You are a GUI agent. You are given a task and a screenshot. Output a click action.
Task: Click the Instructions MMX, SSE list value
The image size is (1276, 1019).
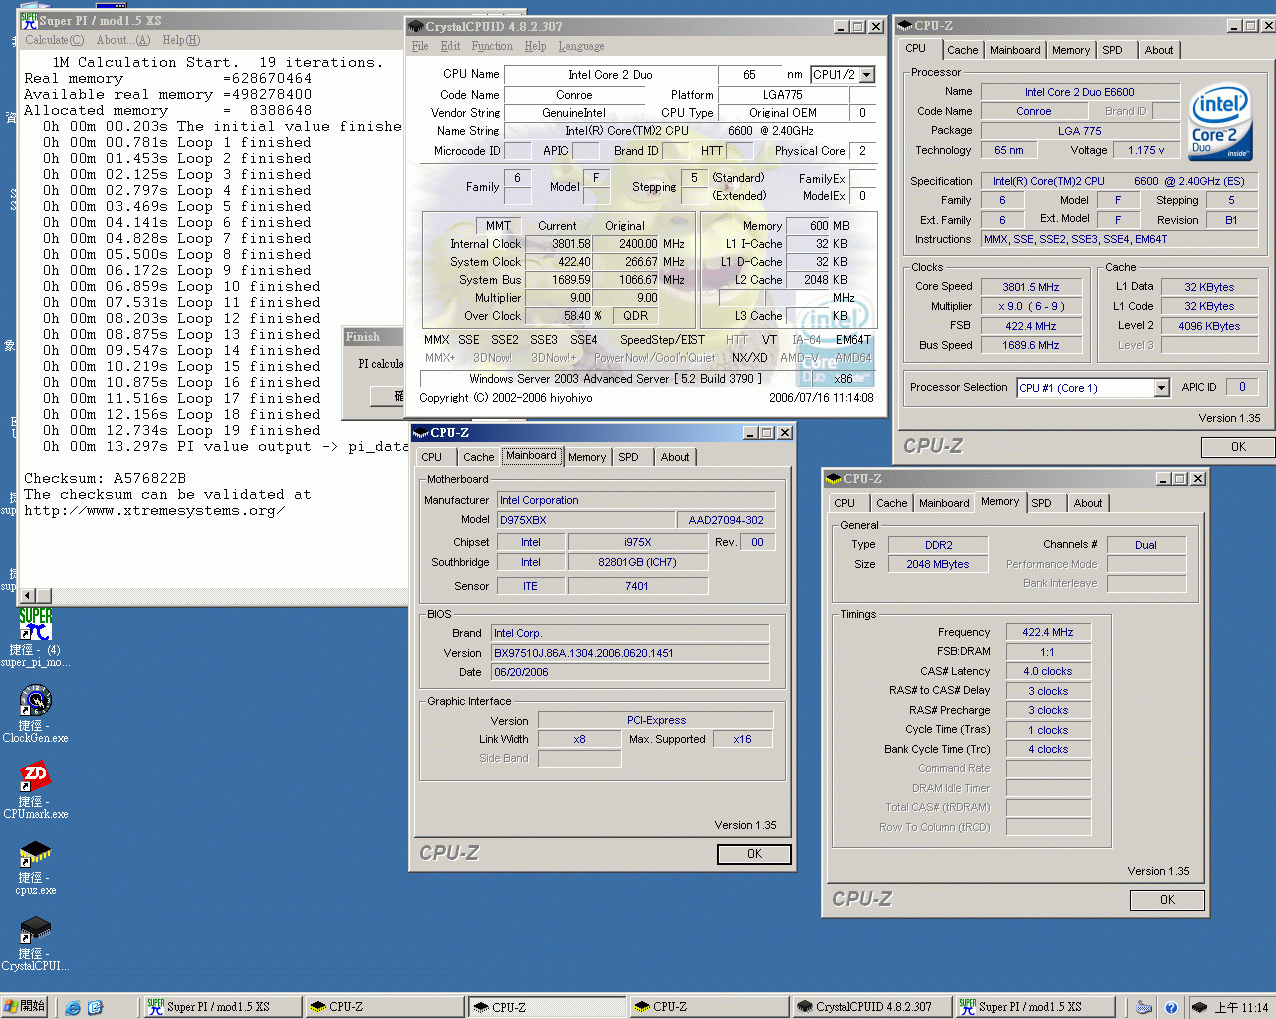click(1119, 239)
